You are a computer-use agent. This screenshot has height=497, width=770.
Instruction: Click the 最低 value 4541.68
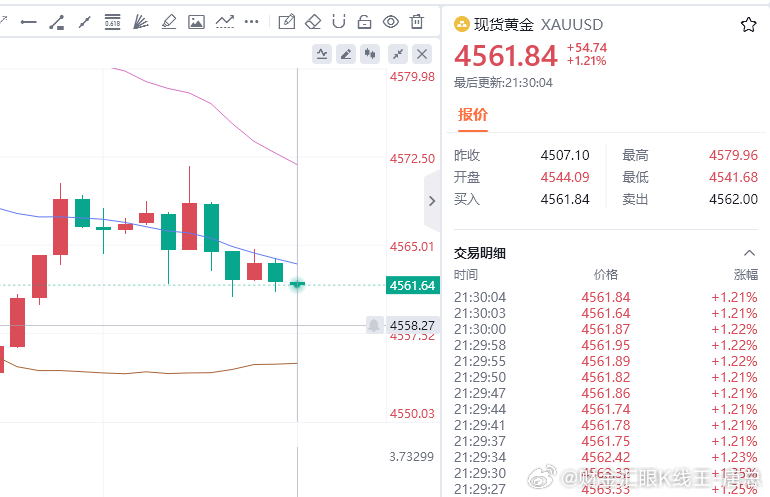(733, 177)
